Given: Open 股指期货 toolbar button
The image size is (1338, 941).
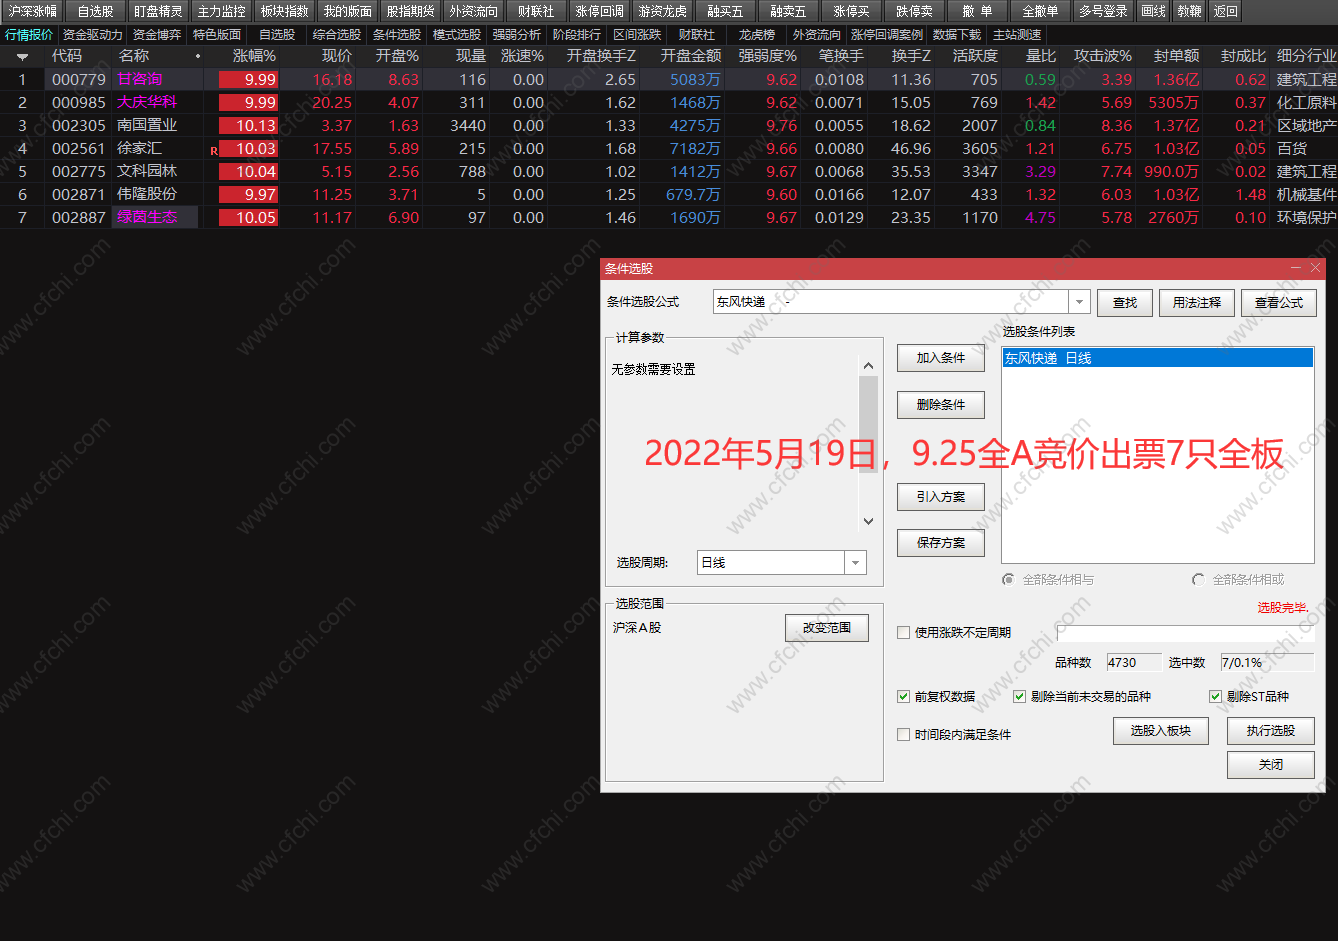Looking at the screenshot, I should coord(410,11).
